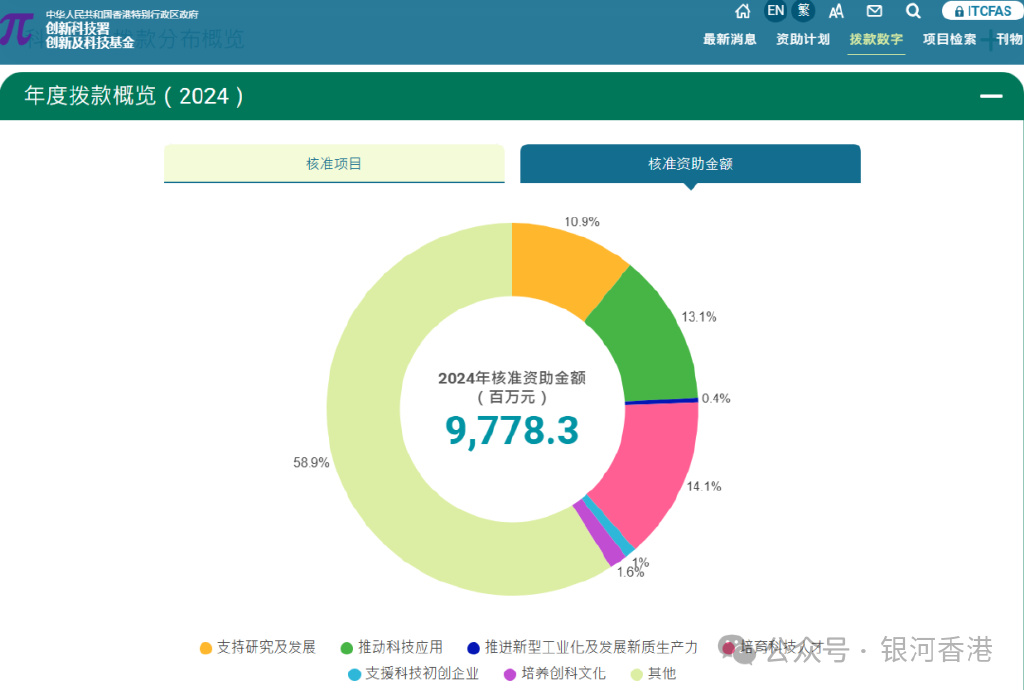Image resolution: width=1024 pixels, height=690 pixels.
Task: Collapse the 年度拨款概览 panel
Action: pyautogui.click(x=991, y=96)
